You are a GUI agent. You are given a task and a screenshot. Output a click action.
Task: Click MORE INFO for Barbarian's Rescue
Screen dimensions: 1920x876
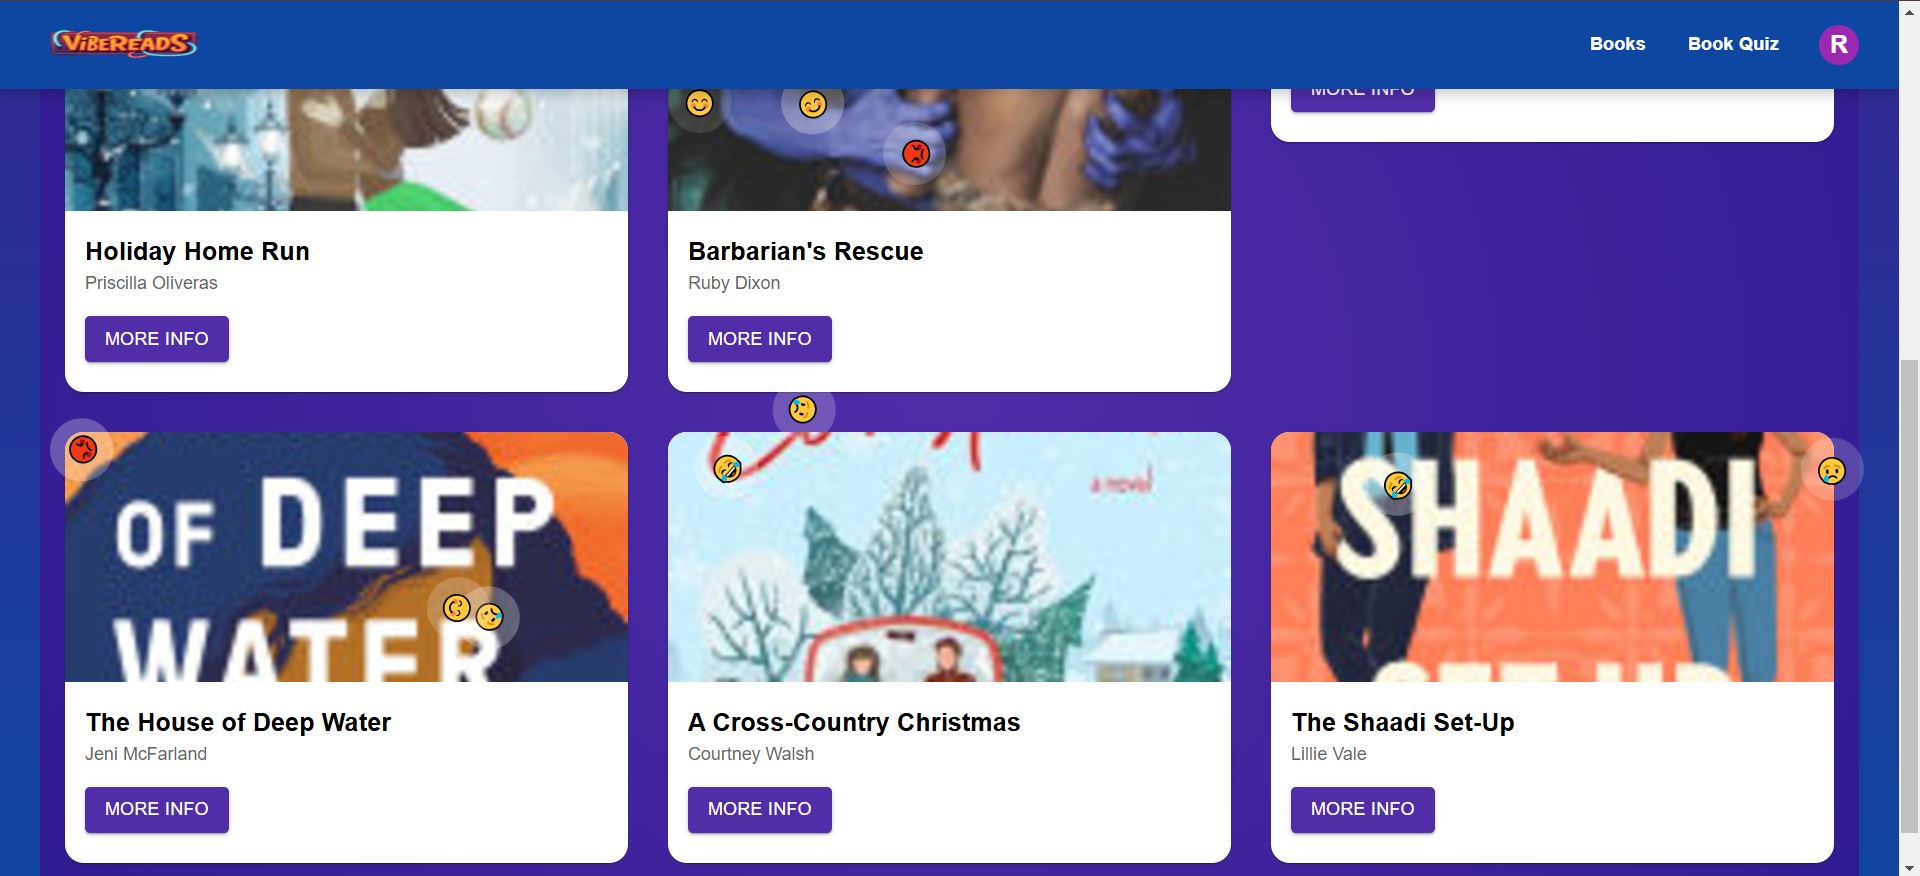[x=760, y=339]
